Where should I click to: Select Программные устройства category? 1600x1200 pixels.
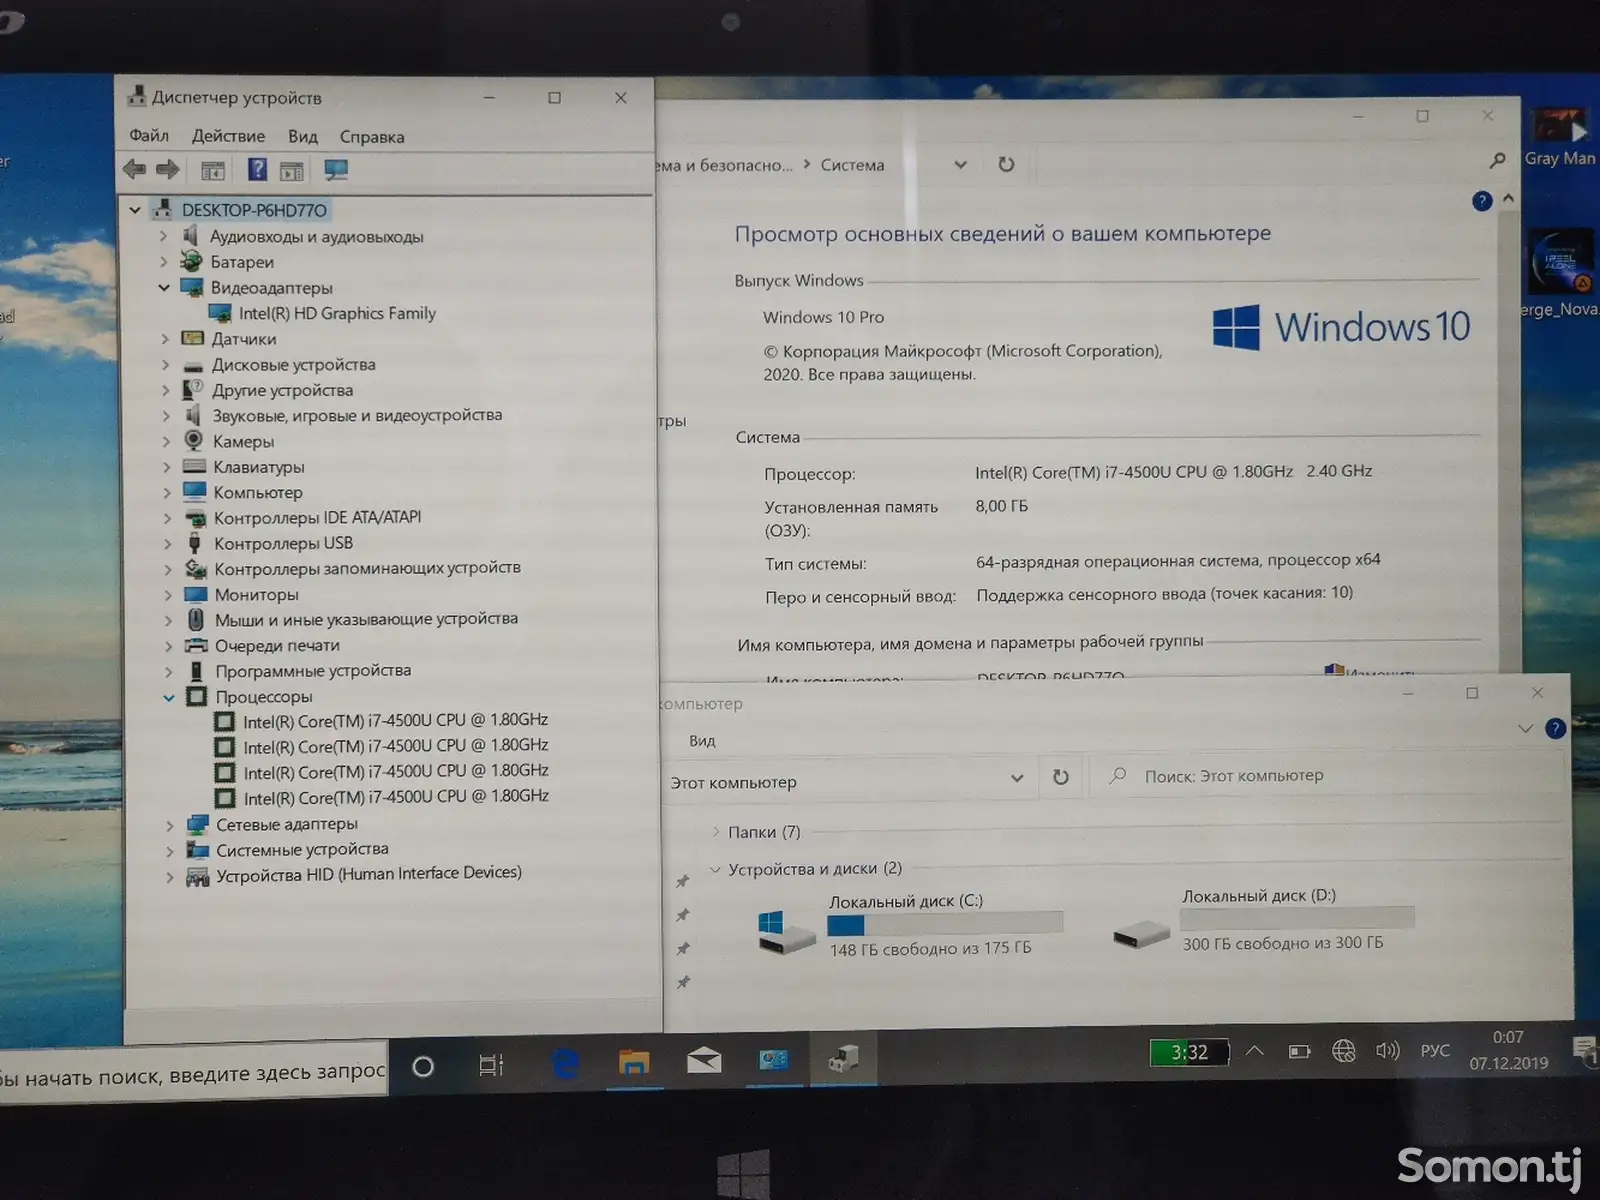pos(313,671)
